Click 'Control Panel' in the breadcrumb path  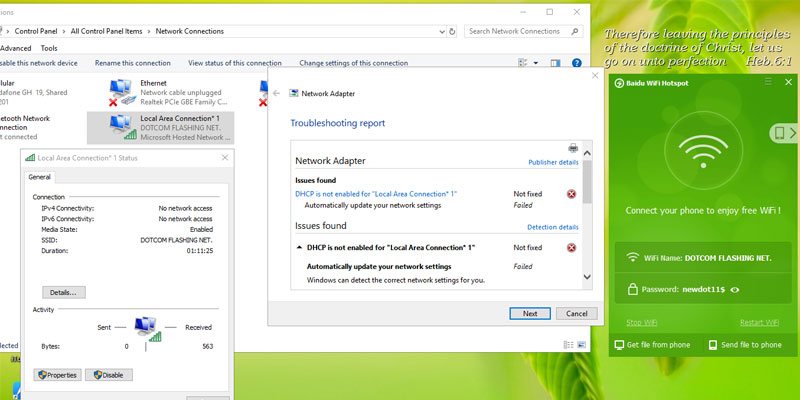pyautogui.click(x=36, y=31)
